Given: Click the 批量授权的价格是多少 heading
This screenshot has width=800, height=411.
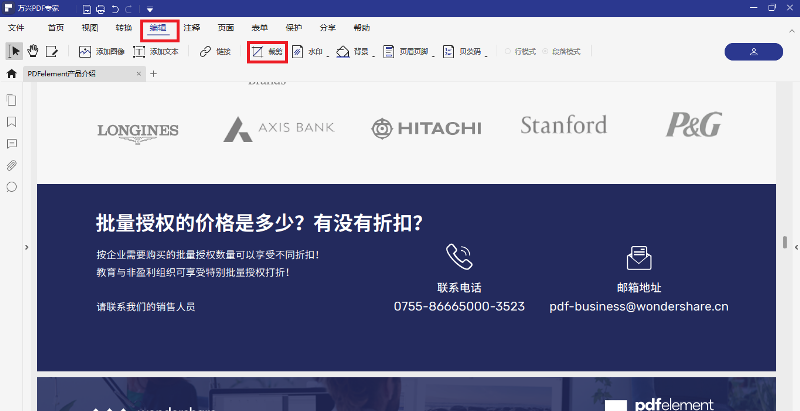Looking at the screenshot, I should coord(260,223).
